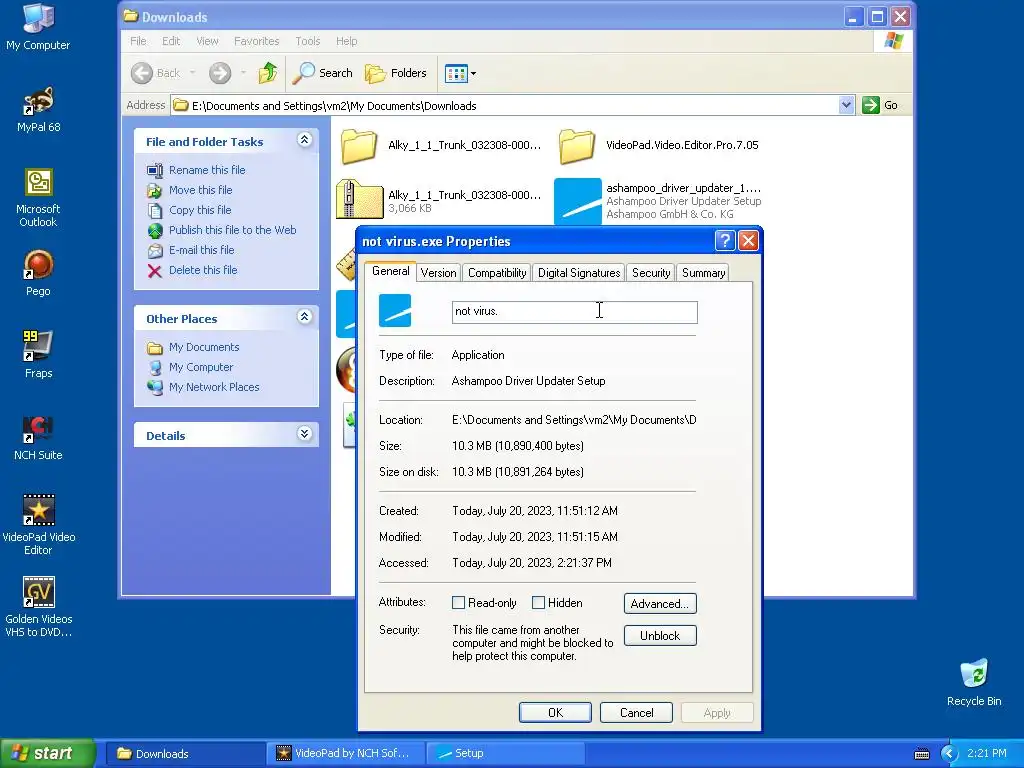Go up one folder level
Viewport: 1024px width, 768px height.
pyautogui.click(x=267, y=73)
